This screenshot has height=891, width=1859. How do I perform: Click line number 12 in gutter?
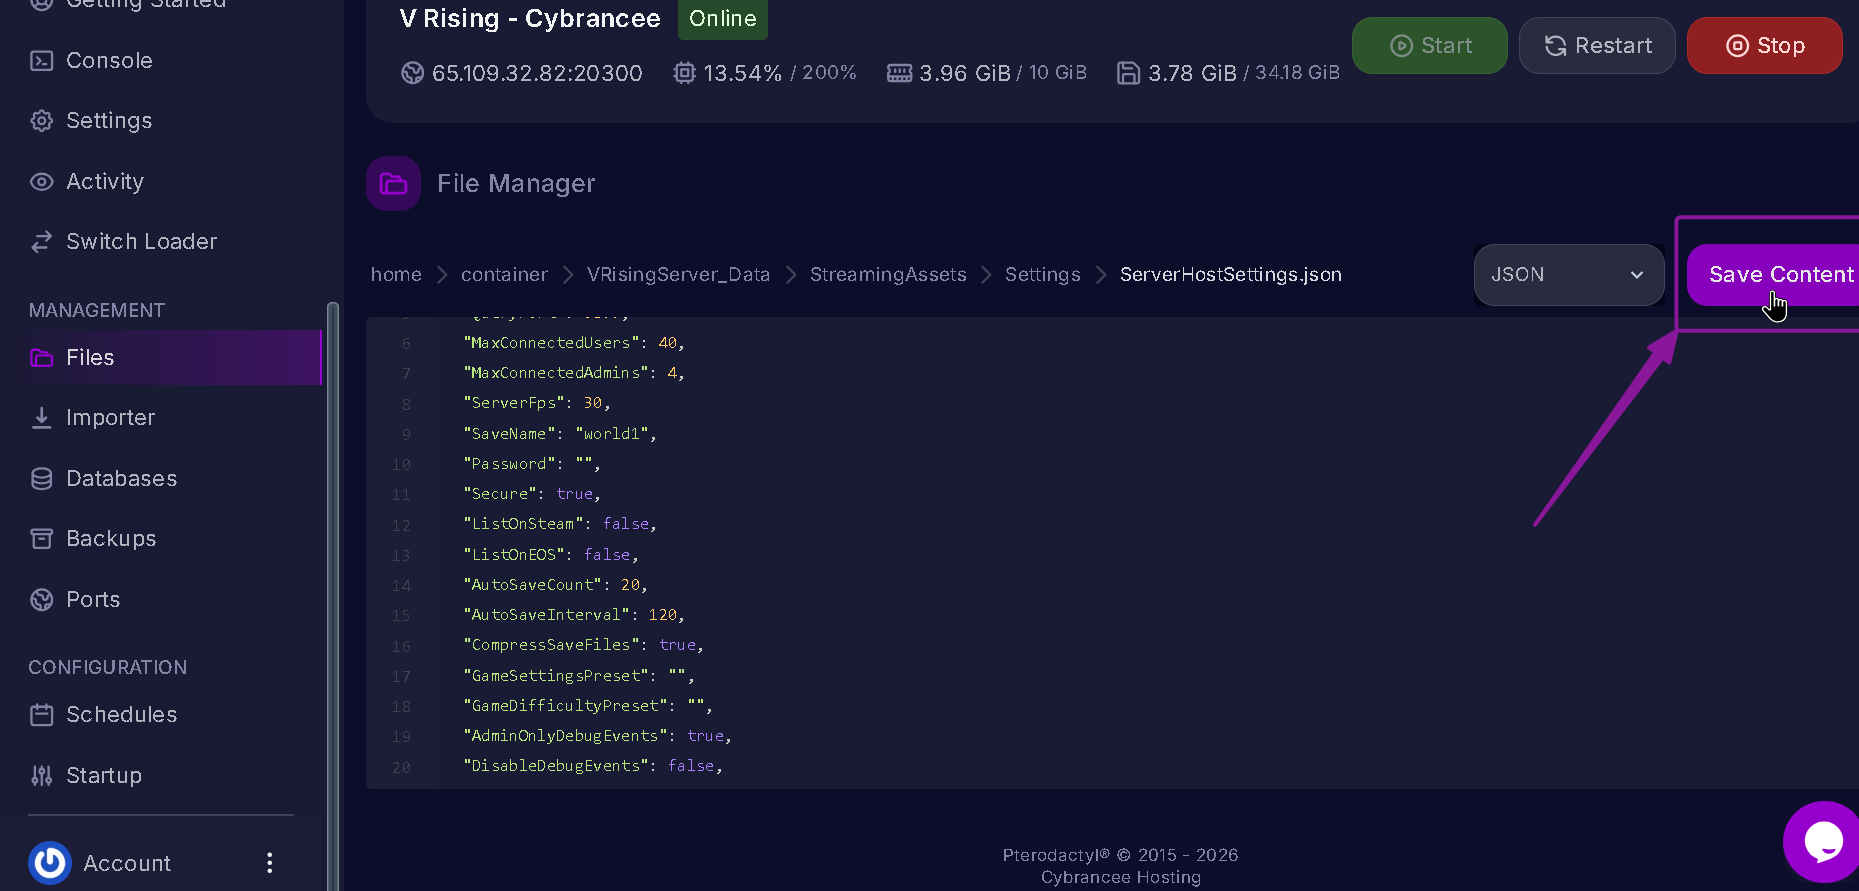click(401, 525)
